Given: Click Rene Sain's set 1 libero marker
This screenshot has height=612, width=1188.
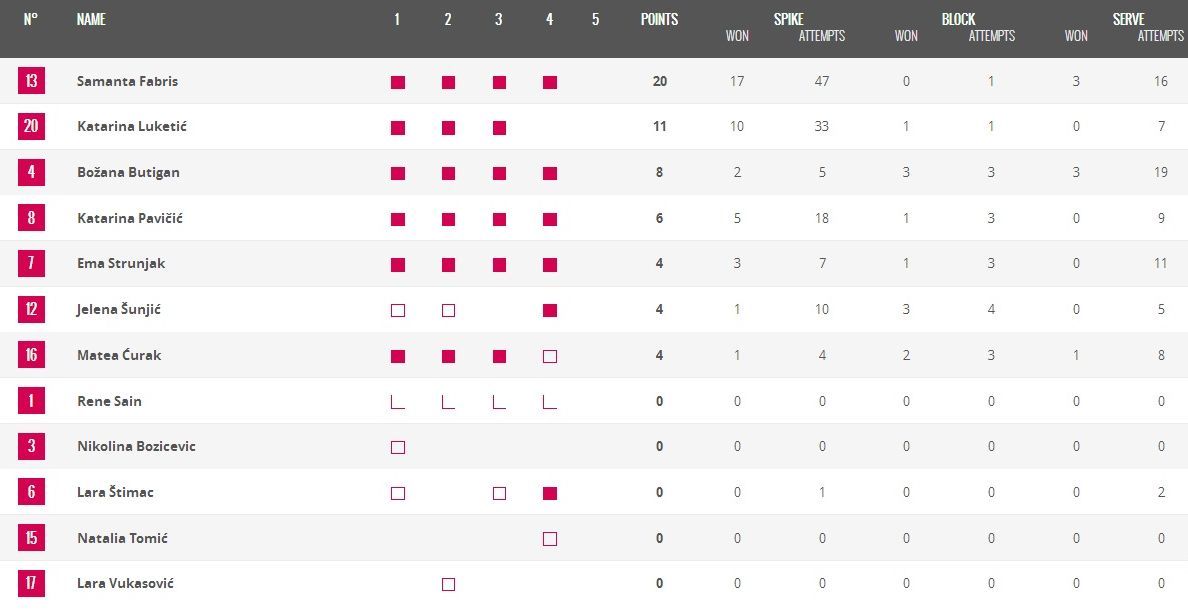Looking at the screenshot, I should pyautogui.click(x=397, y=402).
